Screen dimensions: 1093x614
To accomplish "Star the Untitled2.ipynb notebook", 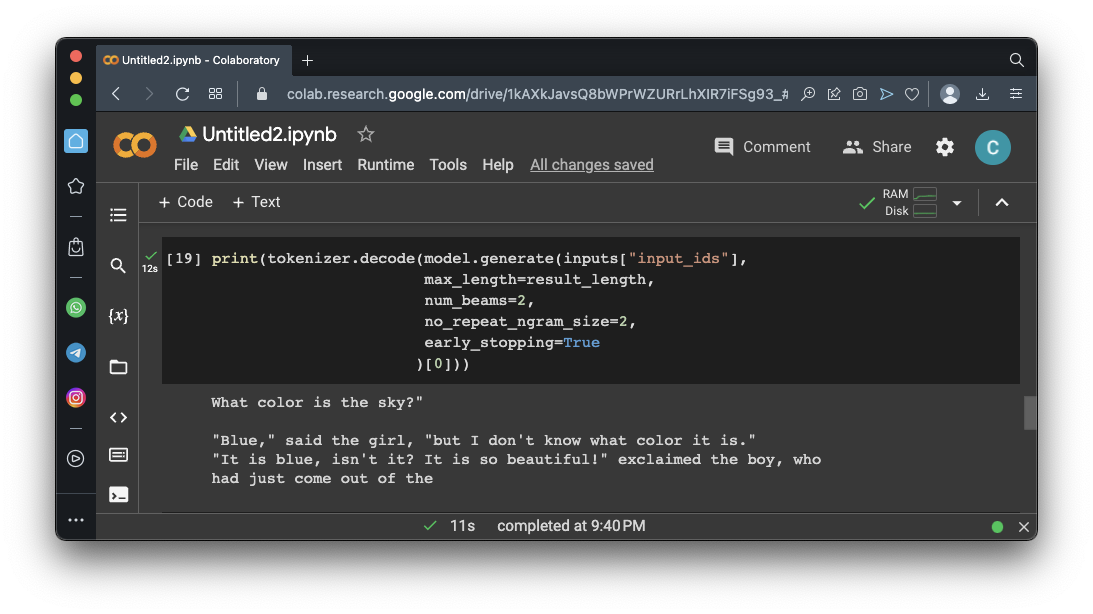I will pyautogui.click(x=366, y=134).
